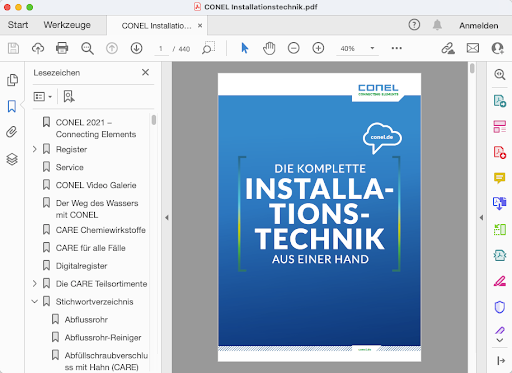This screenshot has height=373, width=512.
Task: Open the Abflussrohr bookmark
Action: (86, 320)
